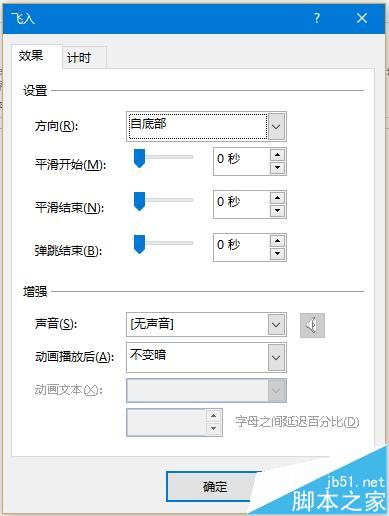This screenshot has height=516, width=389.
Task: Increase 平滑开始 seconds with up arrow
Action: point(277,155)
